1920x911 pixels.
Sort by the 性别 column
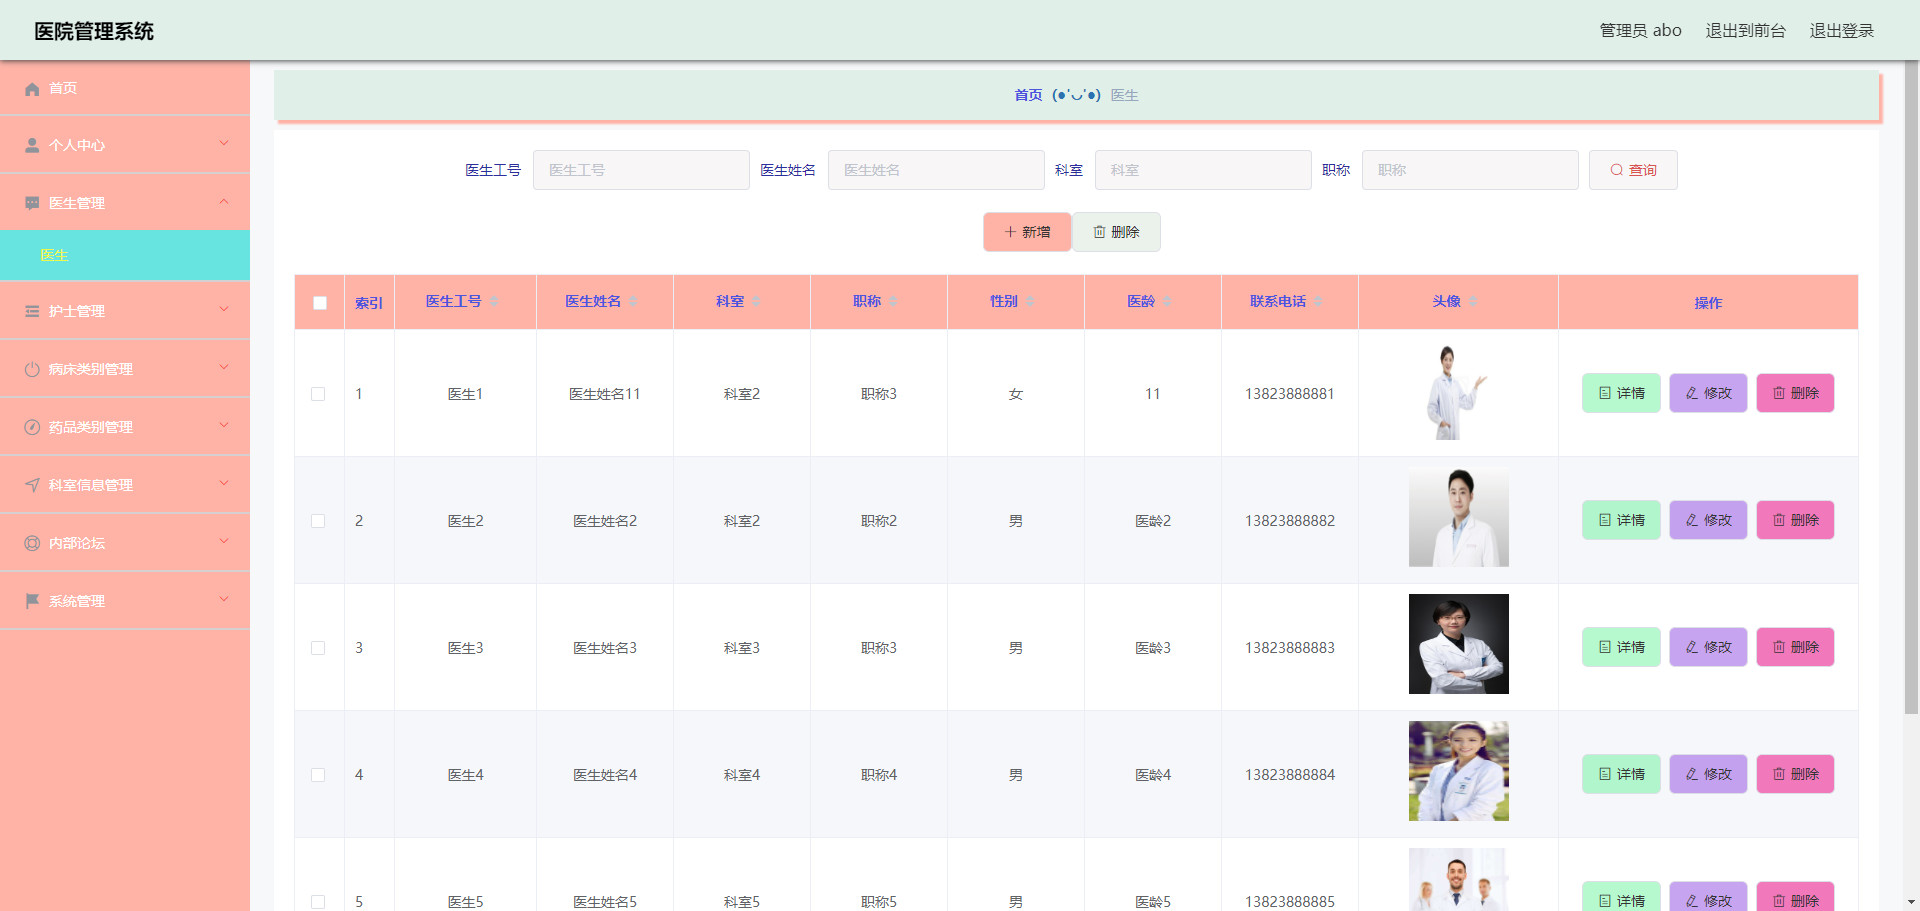[x=1030, y=302]
